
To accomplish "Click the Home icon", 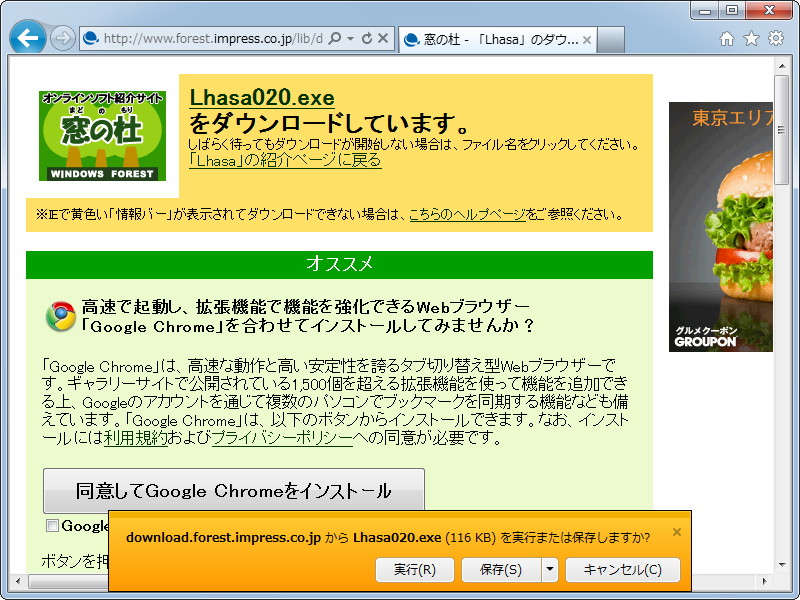I will tap(727, 38).
